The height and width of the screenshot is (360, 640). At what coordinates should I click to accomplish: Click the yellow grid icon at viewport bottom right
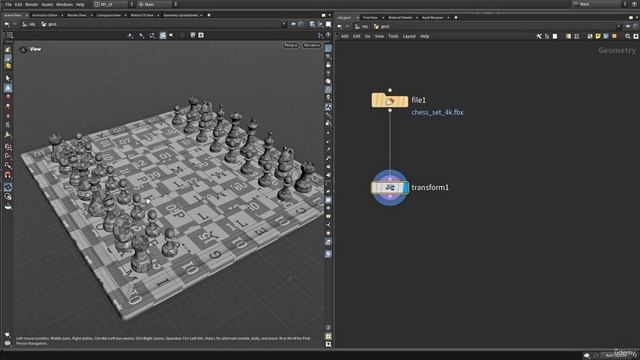click(x=328, y=336)
